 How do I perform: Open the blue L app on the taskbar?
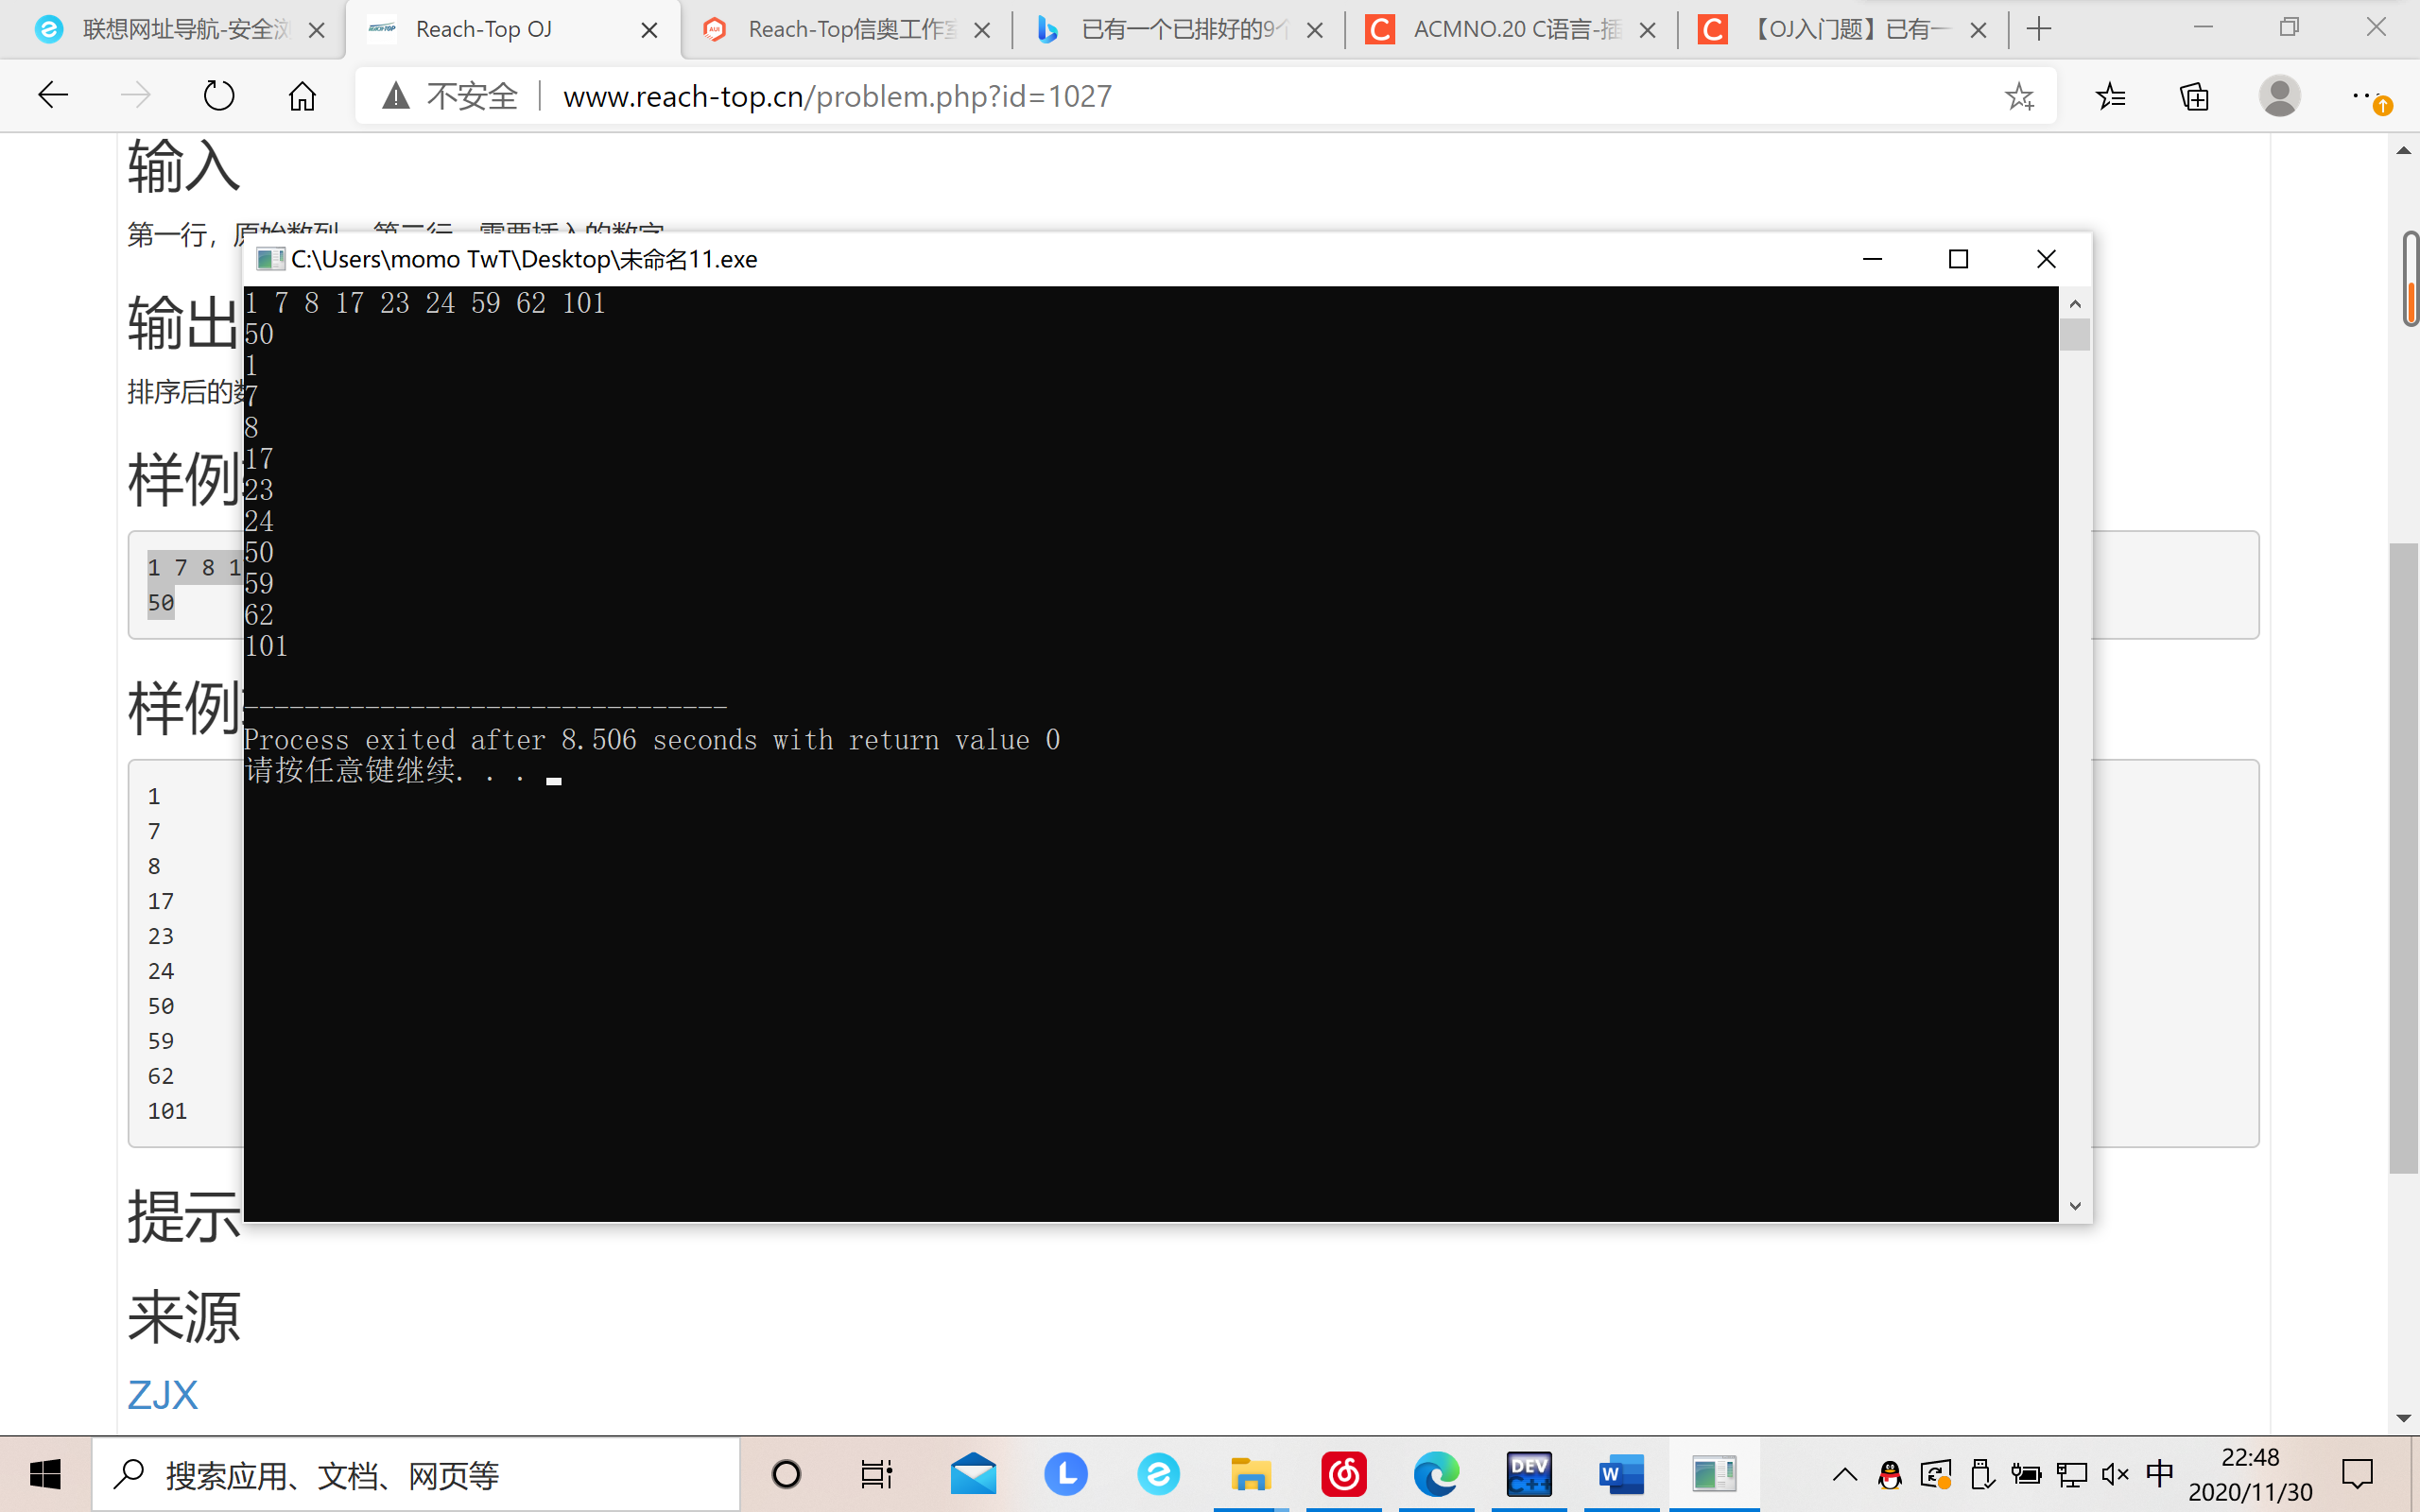[x=1066, y=1474]
